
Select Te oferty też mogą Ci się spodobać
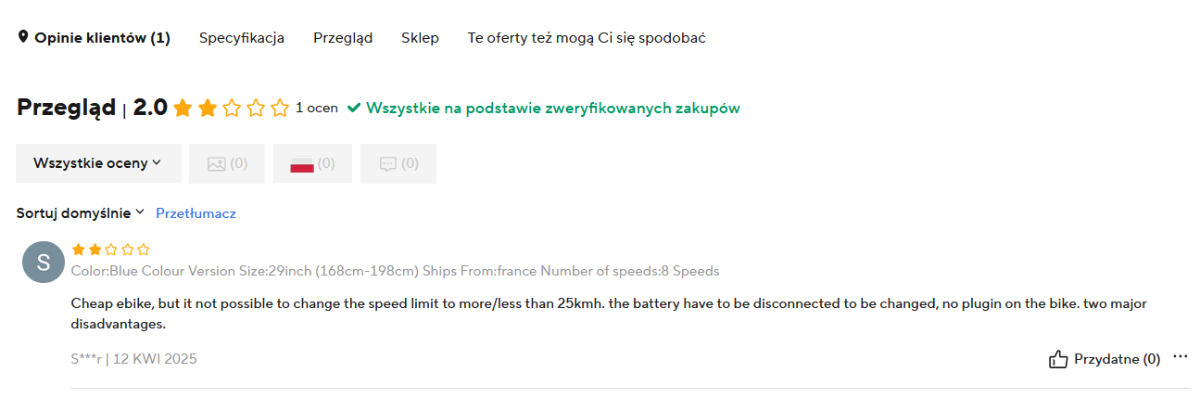(587, 38)
